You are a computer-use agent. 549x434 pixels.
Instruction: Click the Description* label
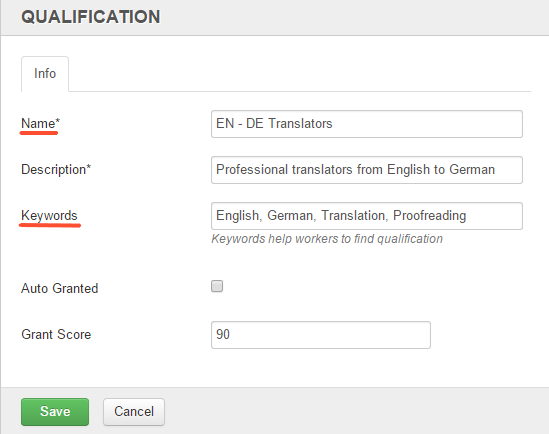click(x=56, y=169)
